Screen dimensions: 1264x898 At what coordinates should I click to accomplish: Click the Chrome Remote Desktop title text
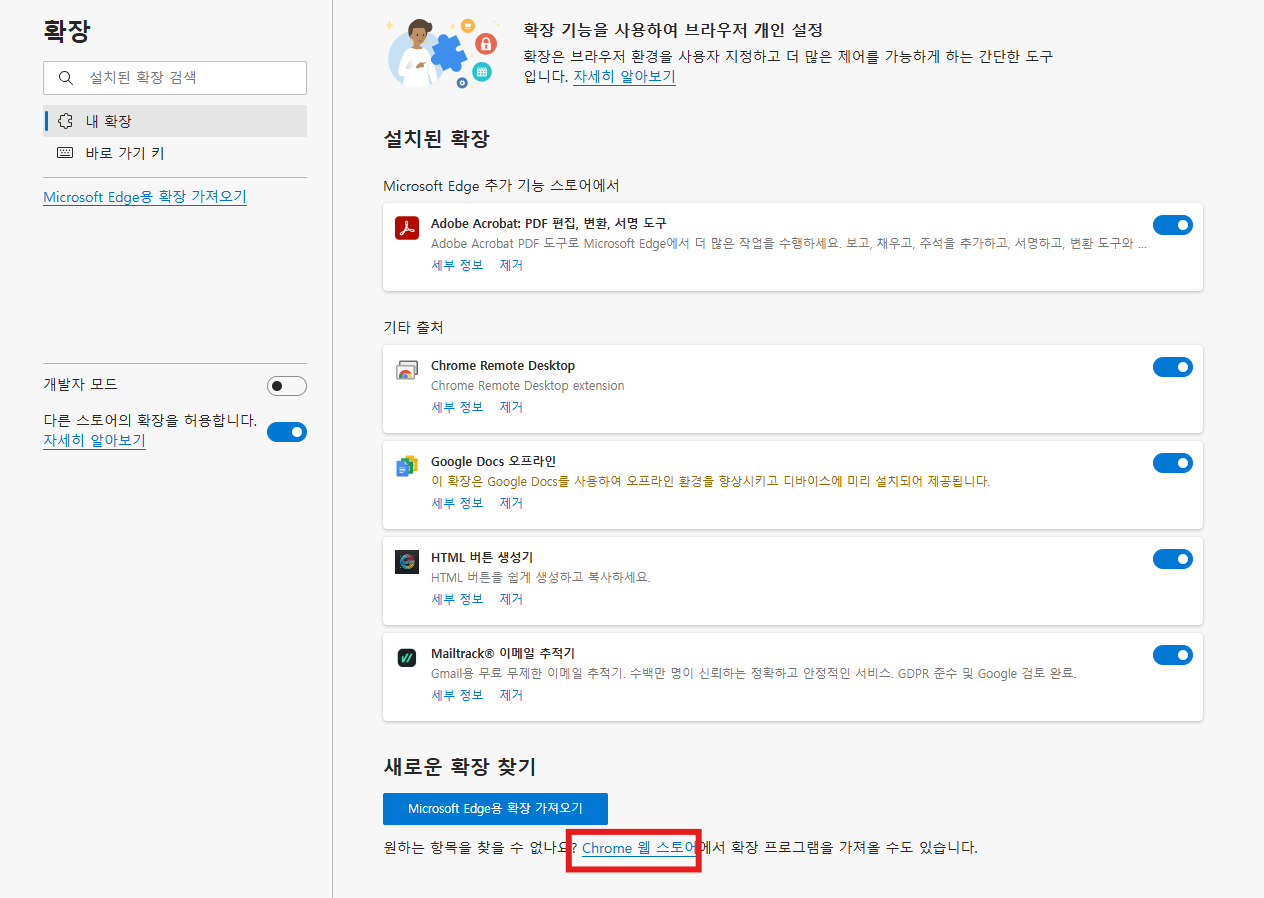(x=503, y=365)
